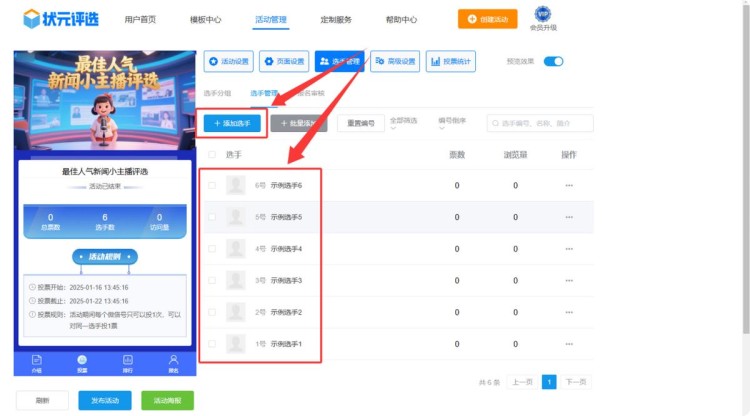The image size is (750, 416).
Task: Open the more options dots for 示例选手3
Action: click(x=569, y=280)
